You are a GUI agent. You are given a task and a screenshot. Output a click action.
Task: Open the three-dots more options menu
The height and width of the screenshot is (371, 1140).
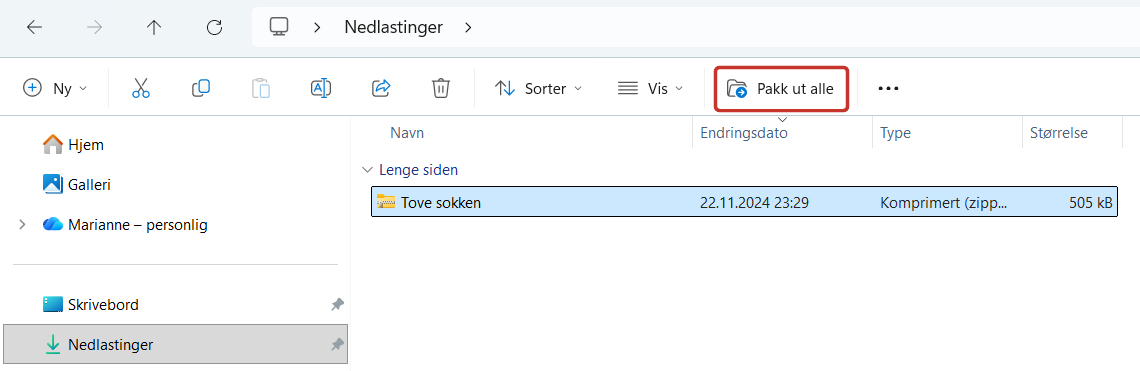(x=888, y=89)
